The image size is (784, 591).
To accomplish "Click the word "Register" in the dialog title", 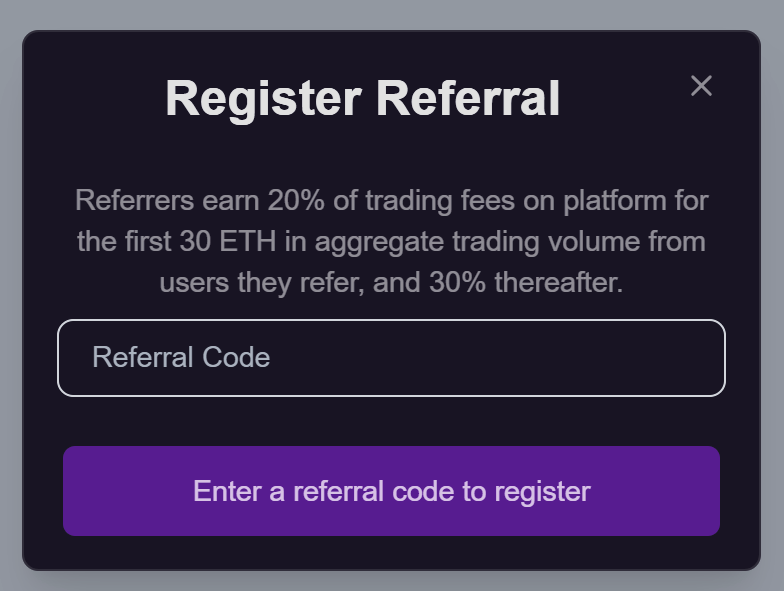I will 263,99.
